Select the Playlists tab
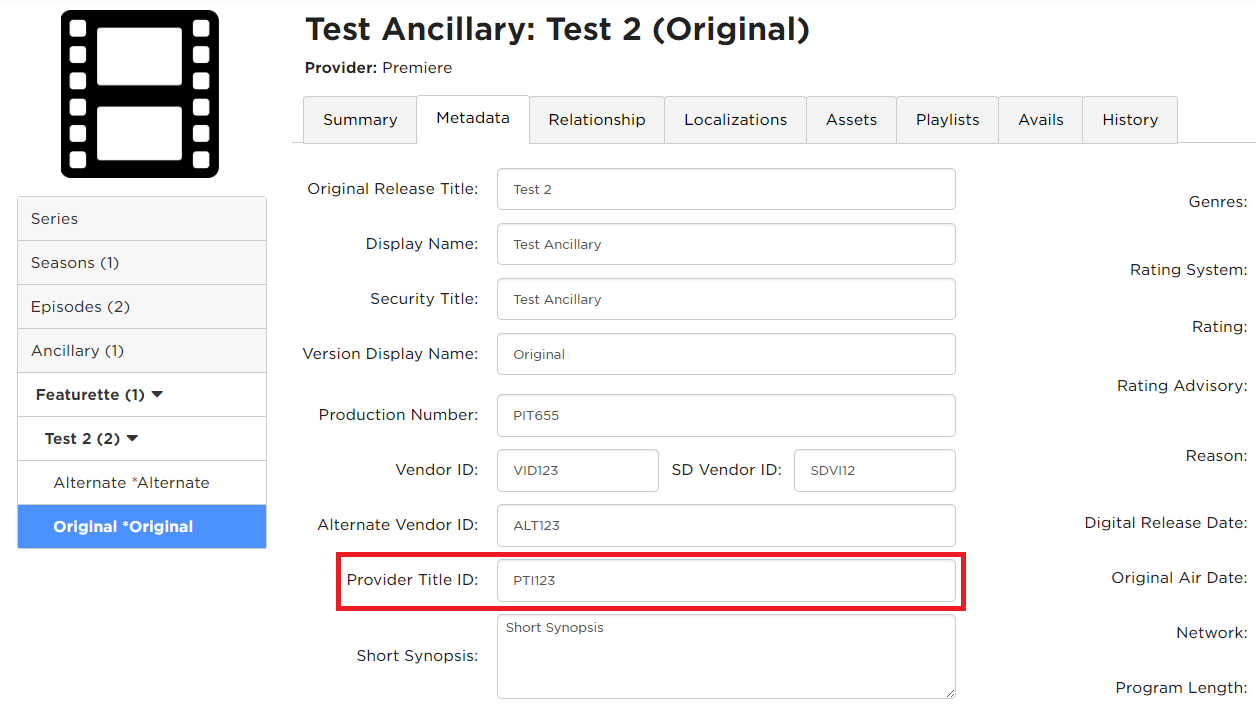This screenshot has height=704, width=1256. (948, 120)
